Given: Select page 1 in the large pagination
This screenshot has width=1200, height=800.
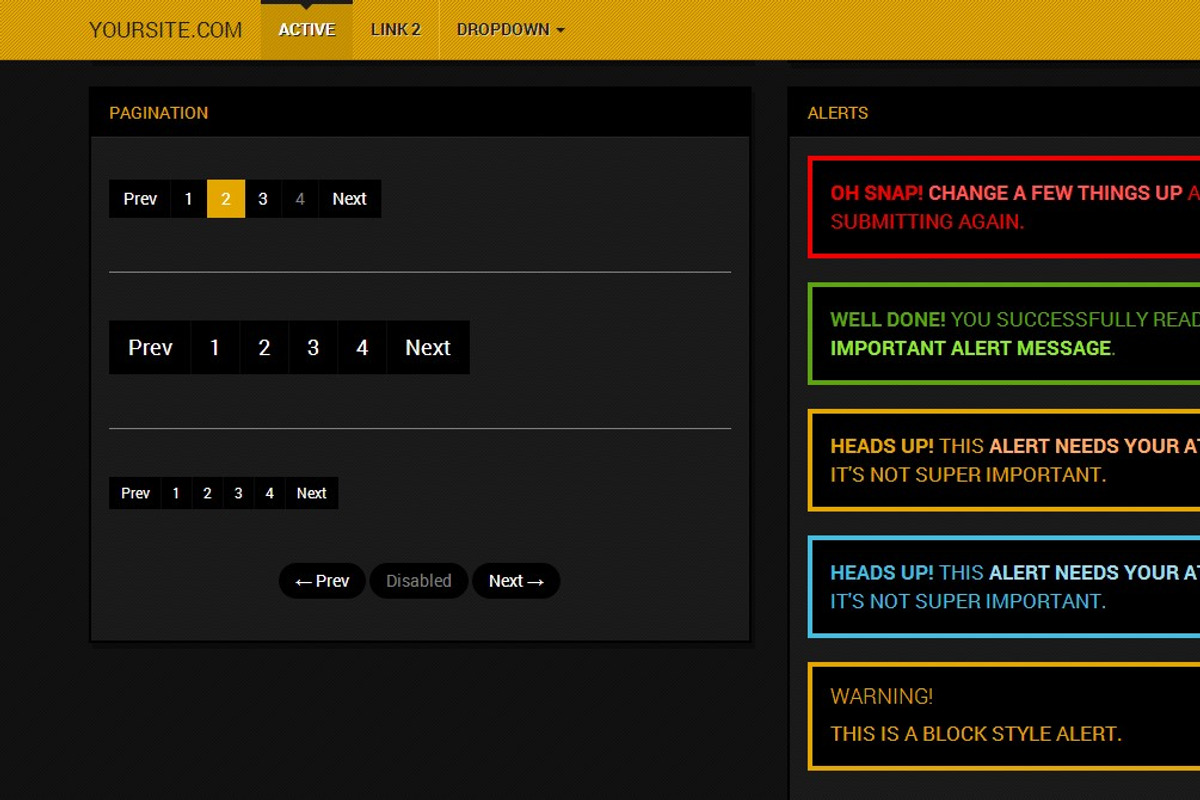Looking at the screenshot, I should click(214, 347).
